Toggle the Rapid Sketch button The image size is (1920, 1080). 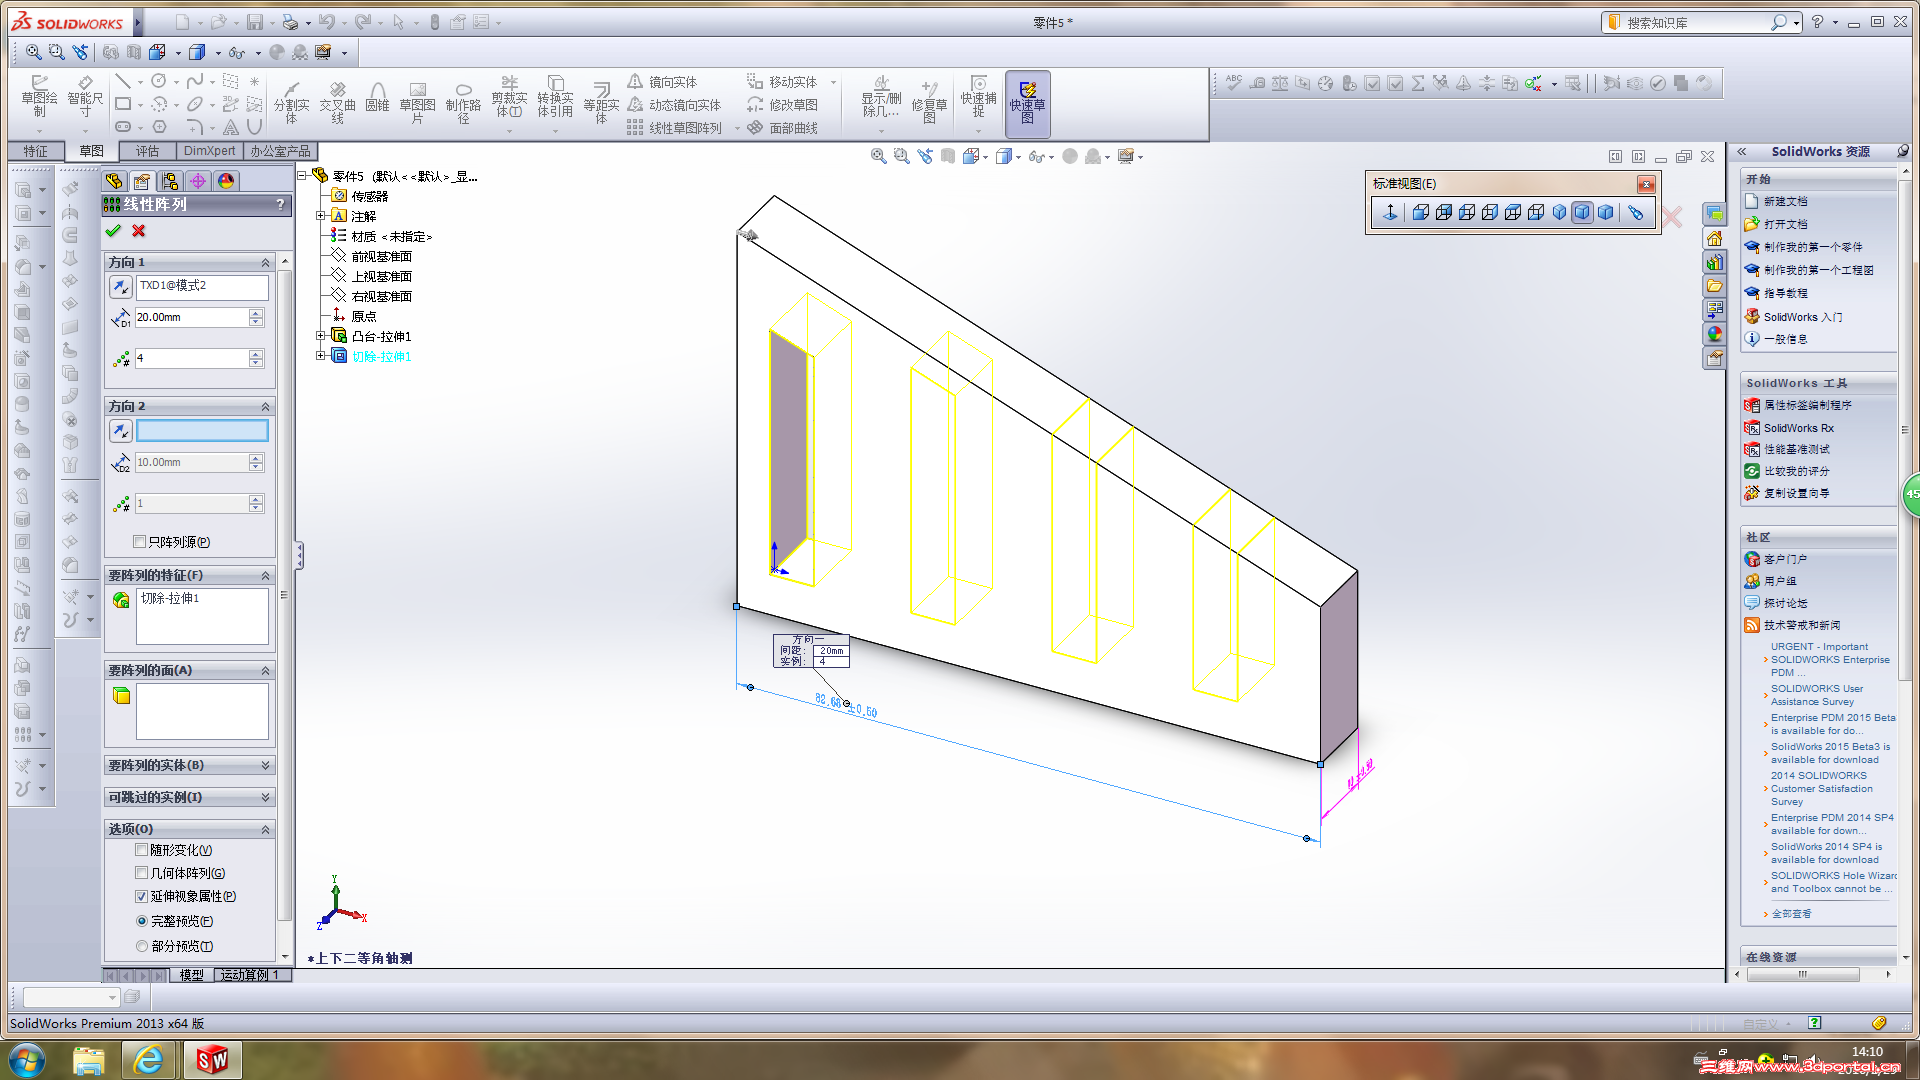(1027, 102)
